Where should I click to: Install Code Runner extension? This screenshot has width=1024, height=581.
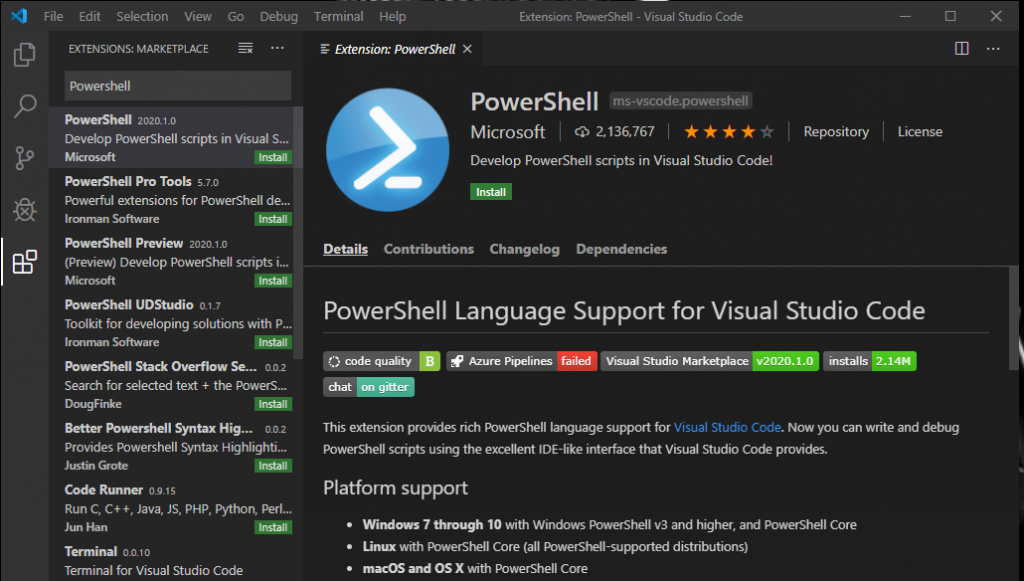pyautogui.click(x=273, y=527)
